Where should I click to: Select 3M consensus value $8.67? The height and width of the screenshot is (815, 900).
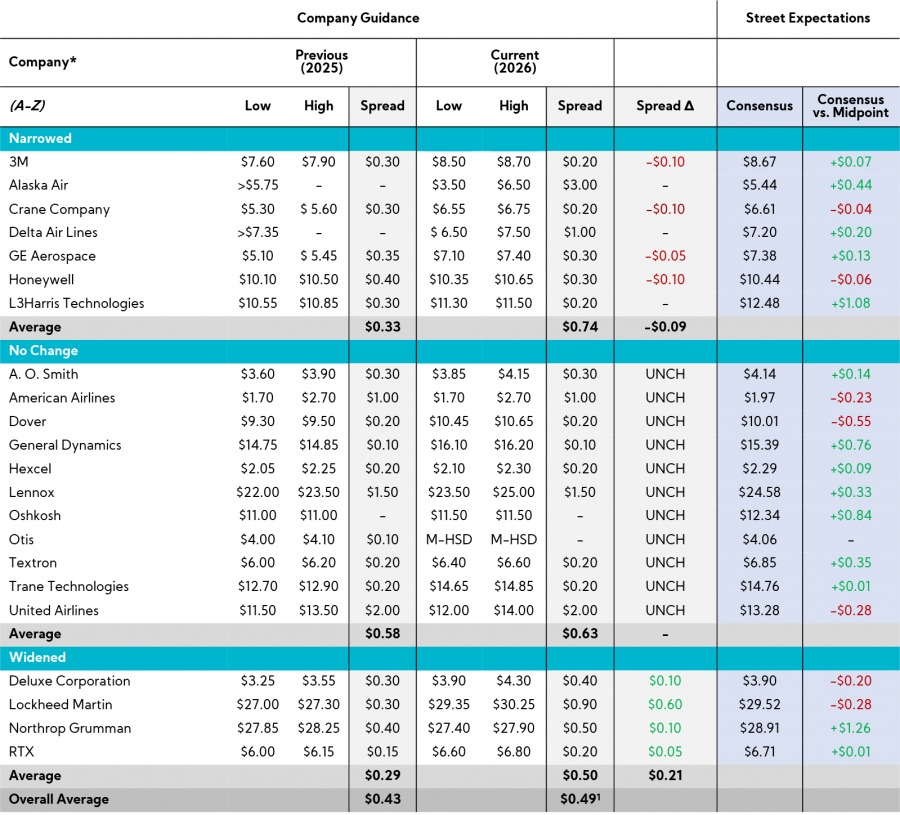point(759,162)
